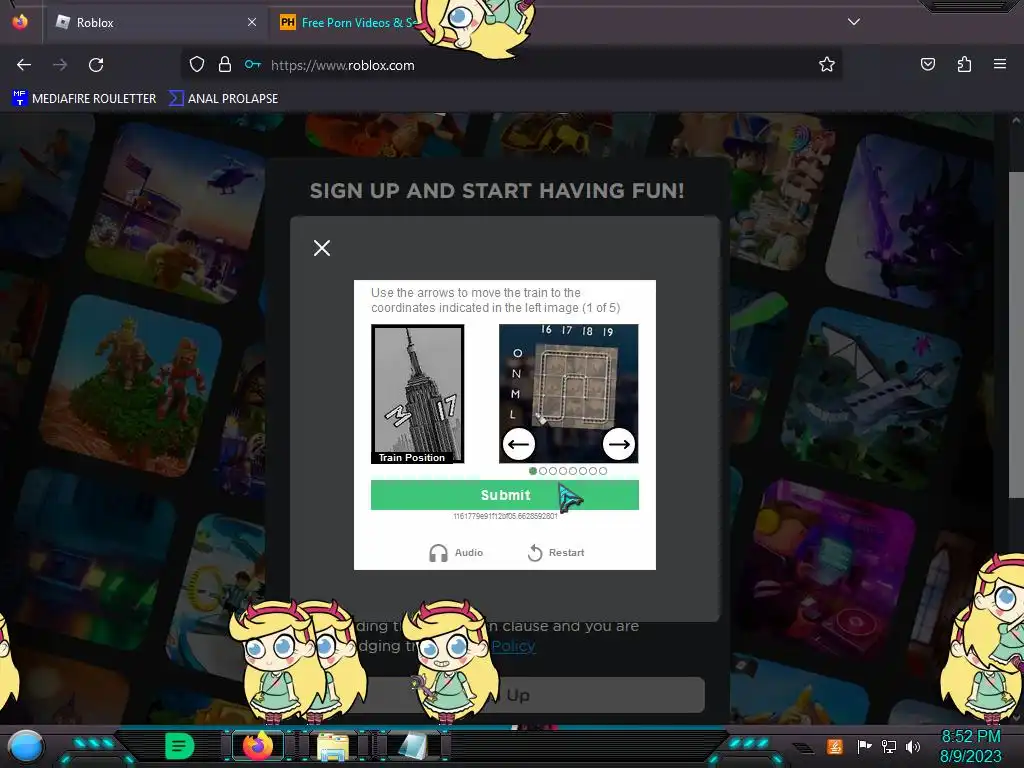Open the Action Center flag icon
Image resolution: width=1024 pixels, height=768 pixels.
(x=865, y=746)
